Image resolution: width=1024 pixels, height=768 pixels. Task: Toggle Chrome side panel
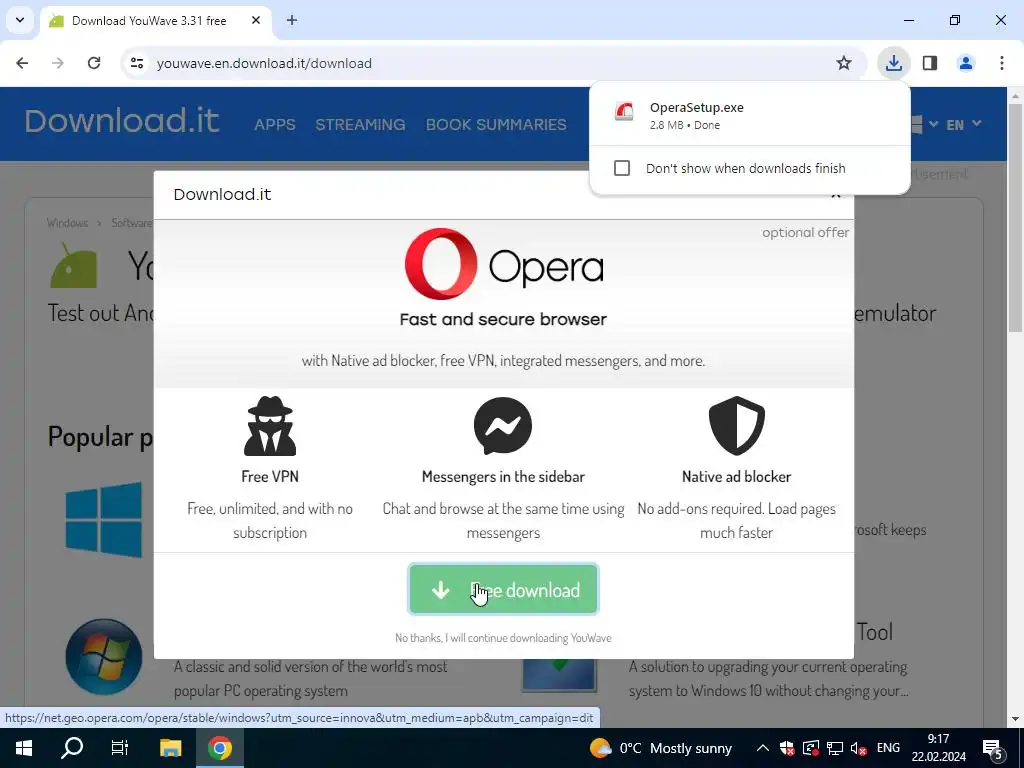(930, 63)
